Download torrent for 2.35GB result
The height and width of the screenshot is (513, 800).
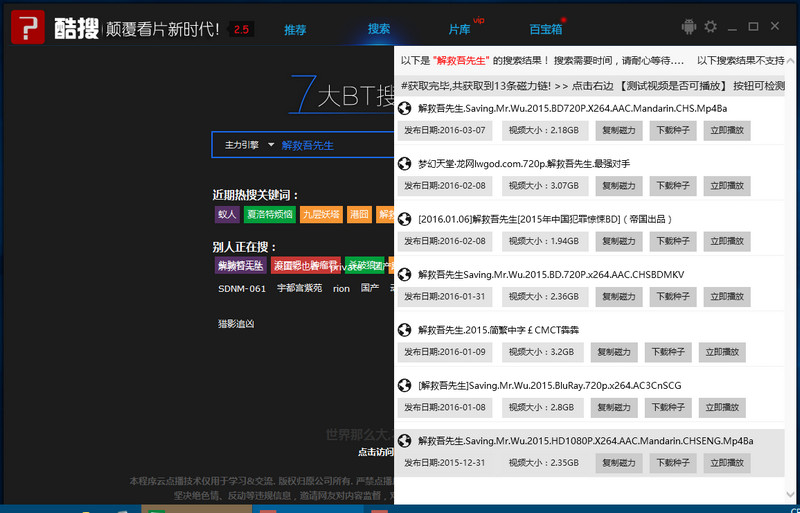[673, 463]
